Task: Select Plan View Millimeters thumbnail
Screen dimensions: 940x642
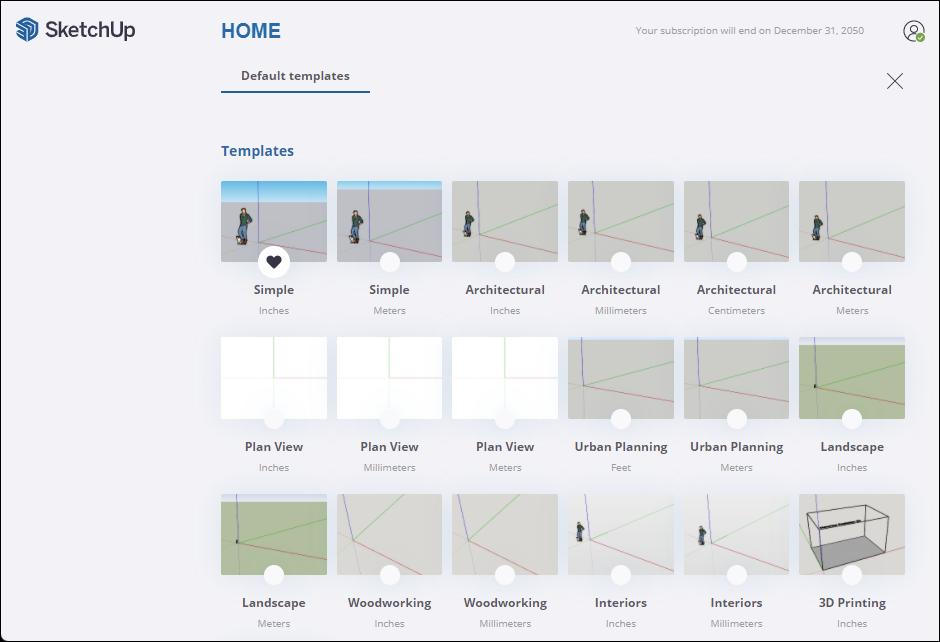Action: click(390, 376)
